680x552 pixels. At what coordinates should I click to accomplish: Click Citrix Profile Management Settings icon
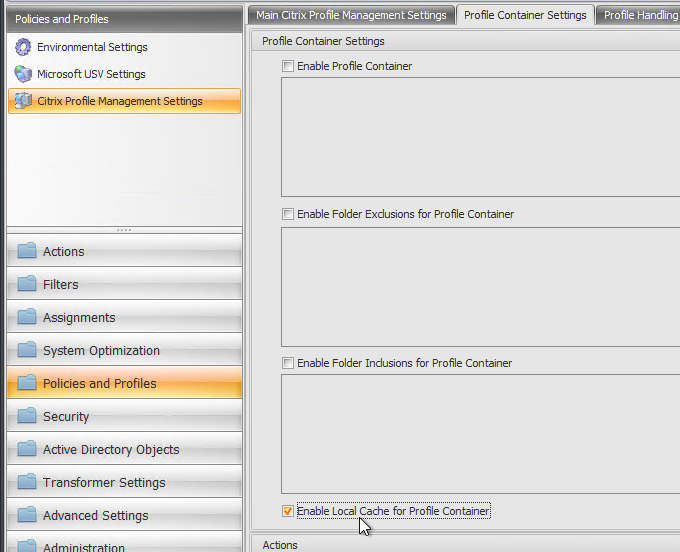click(x=23, y=101)
